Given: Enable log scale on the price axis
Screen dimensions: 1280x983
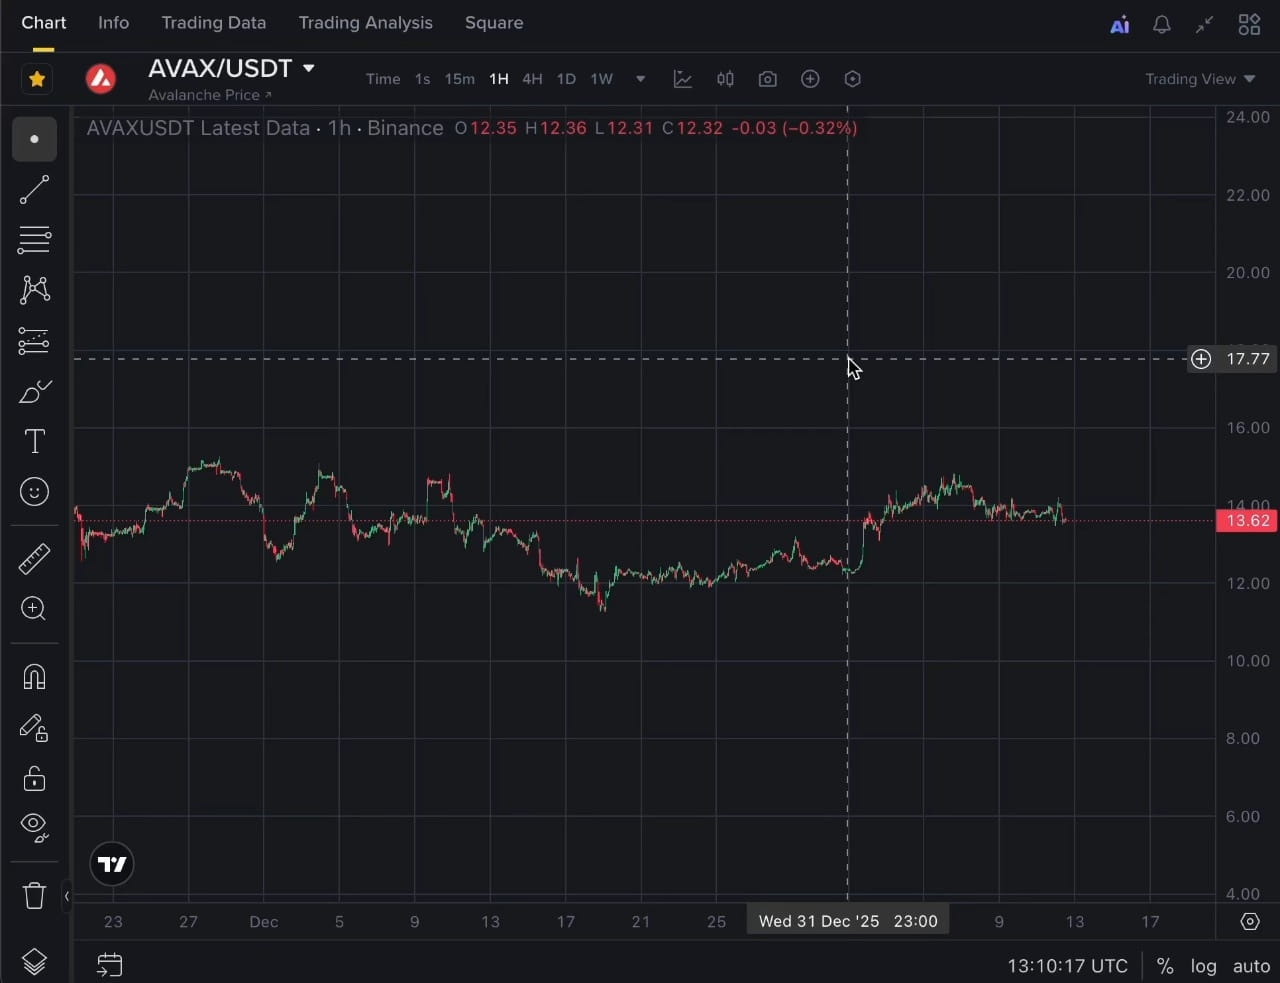Looking at the screenshot, I should click(1203, 966).
